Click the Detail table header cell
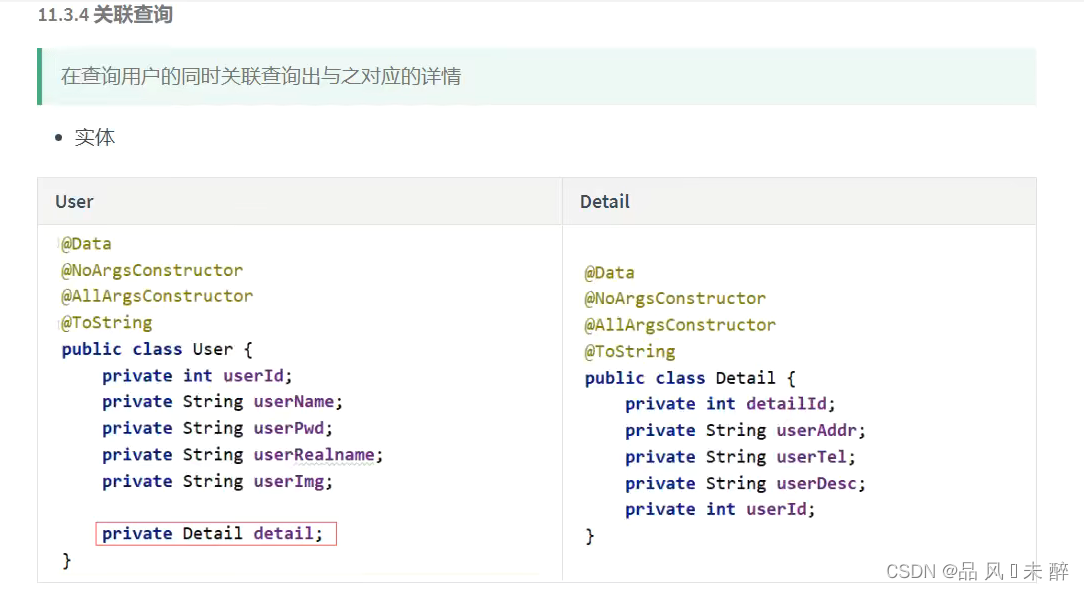This screenshot has width=1084, height=590. coord(799,201)
